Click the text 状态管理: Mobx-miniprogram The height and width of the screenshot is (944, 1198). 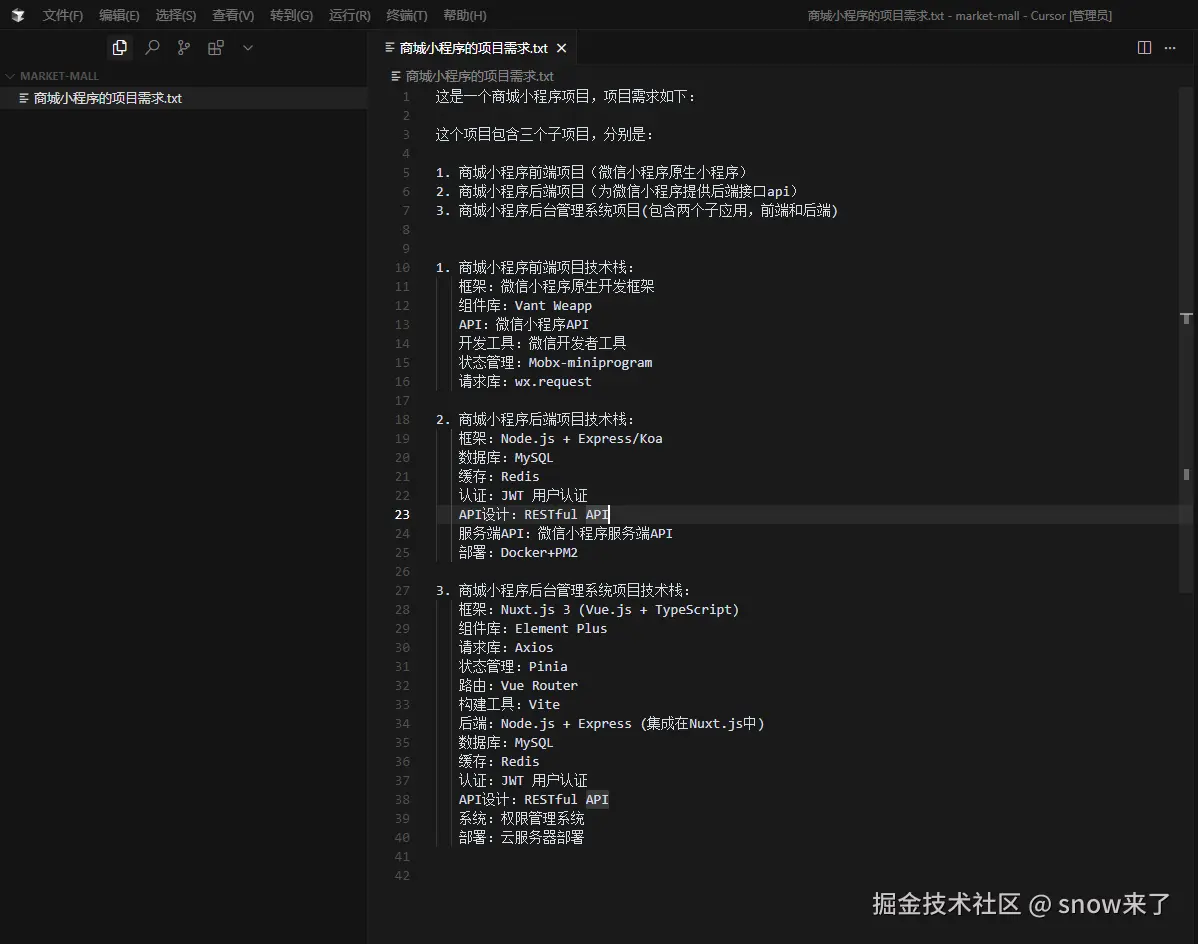[555, 363]
